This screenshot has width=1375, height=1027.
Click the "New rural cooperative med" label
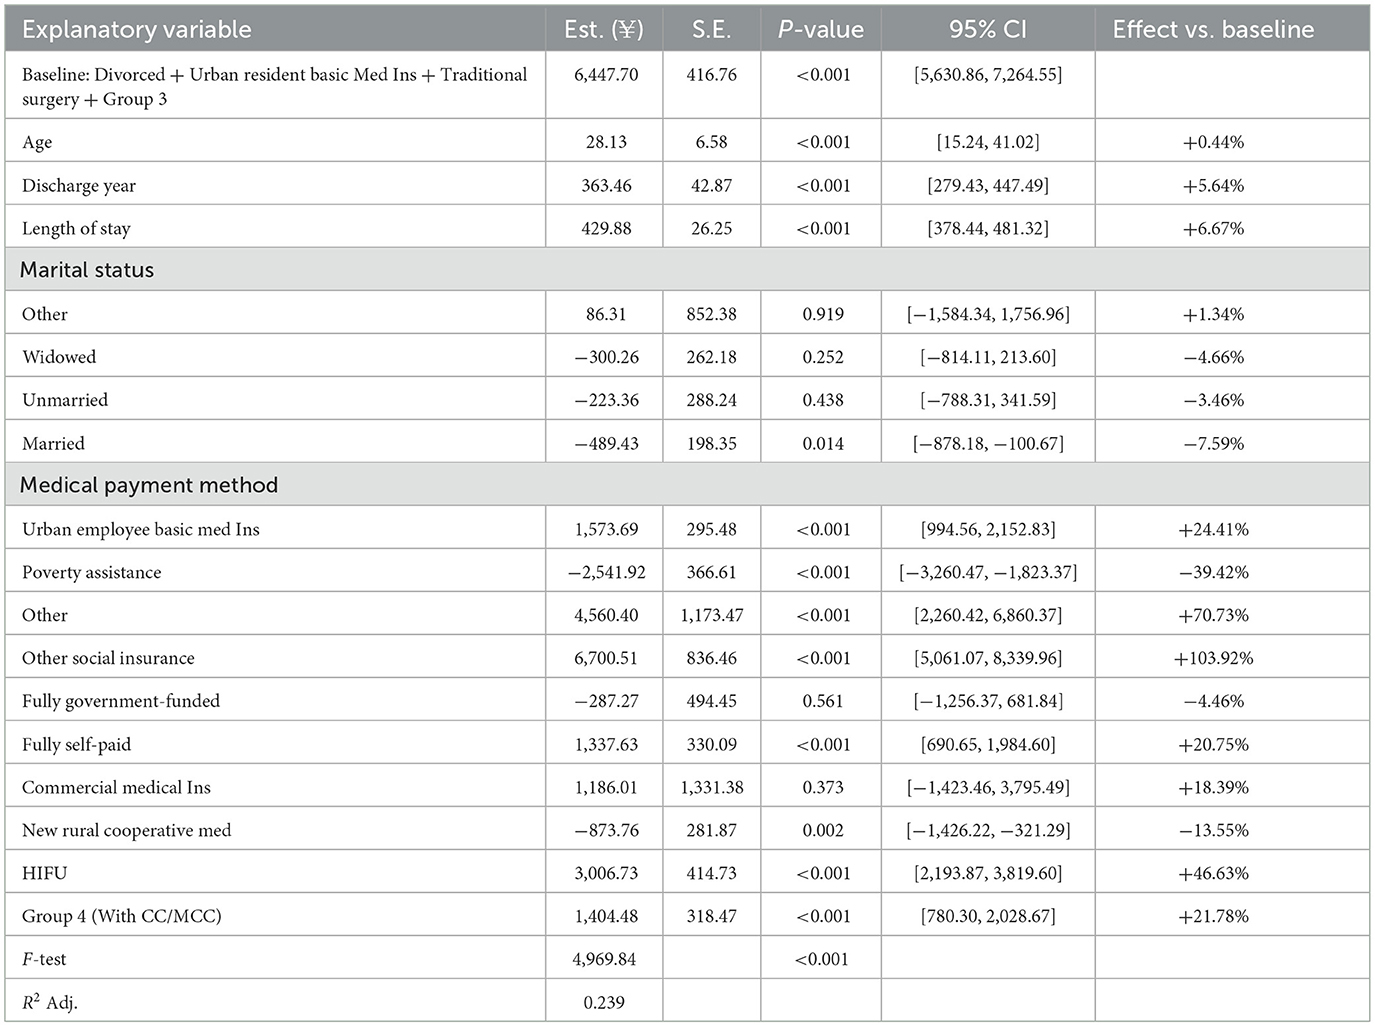tap(126, 831)
